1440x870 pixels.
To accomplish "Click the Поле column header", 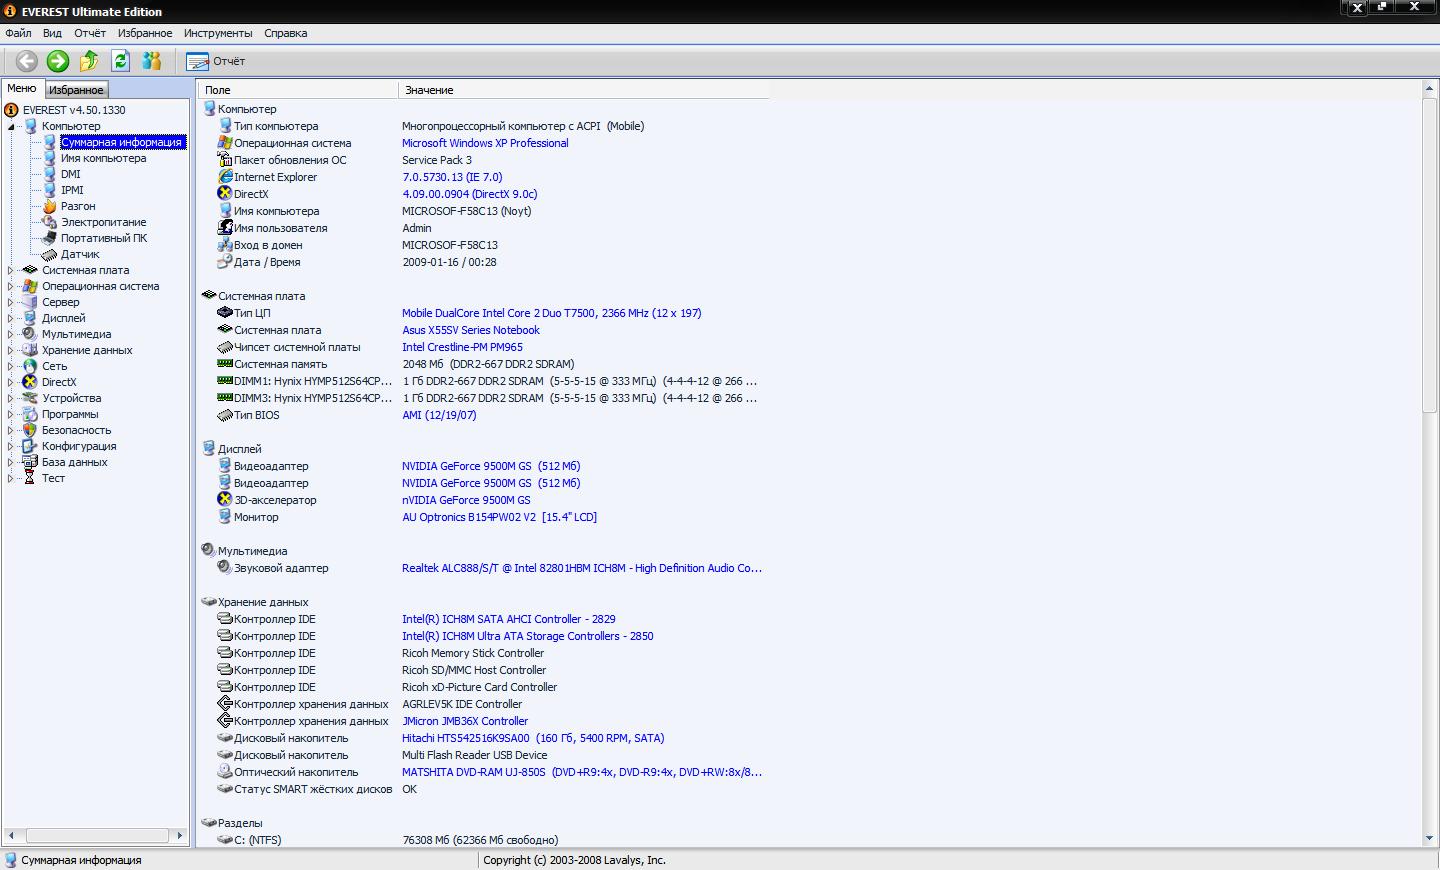I will pos(298,90).
